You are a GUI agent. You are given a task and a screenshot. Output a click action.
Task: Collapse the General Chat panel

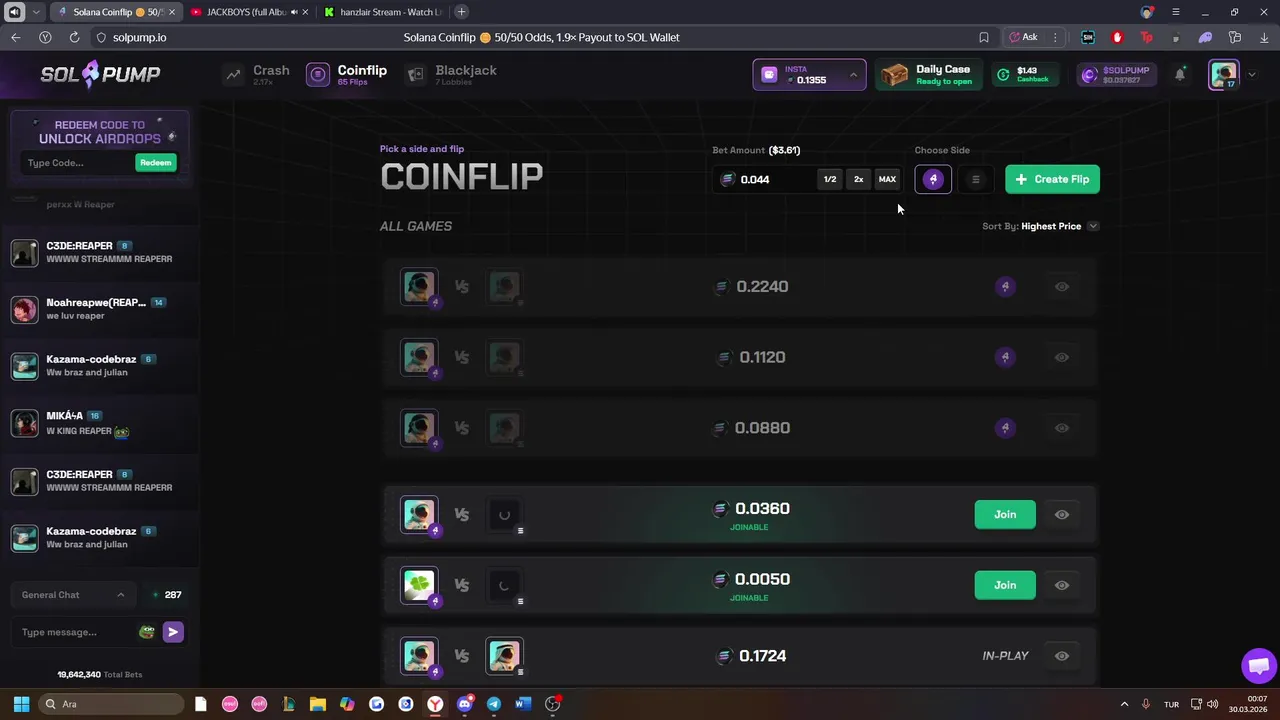point(121,595)
